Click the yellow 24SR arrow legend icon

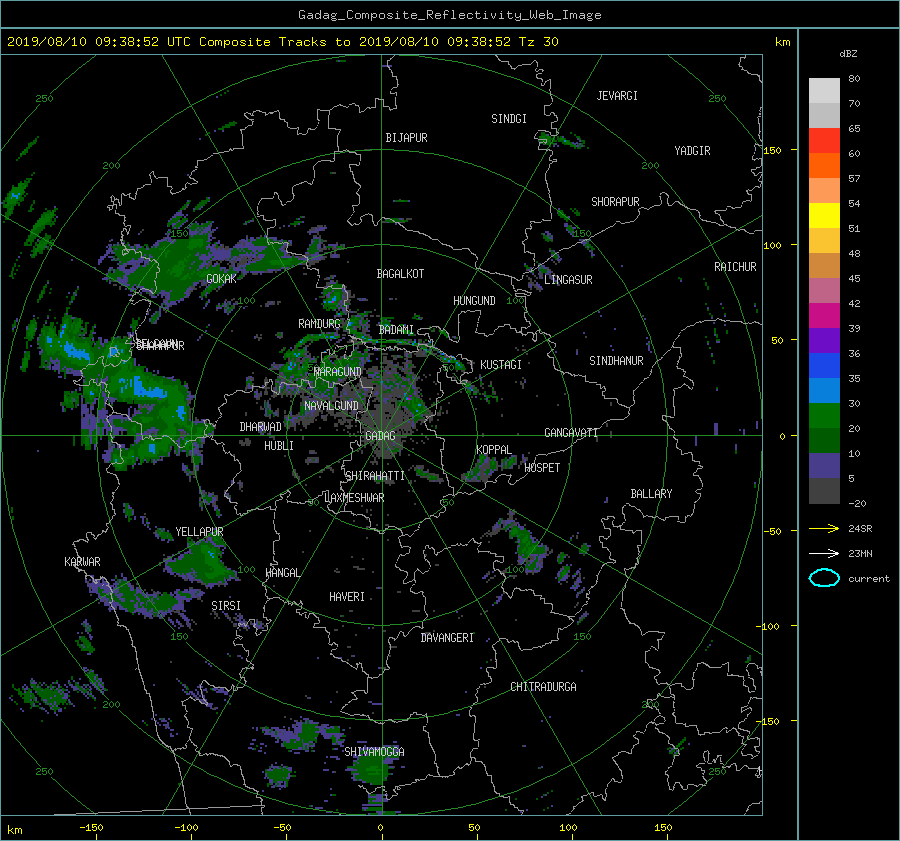click(x=824, y=528)
